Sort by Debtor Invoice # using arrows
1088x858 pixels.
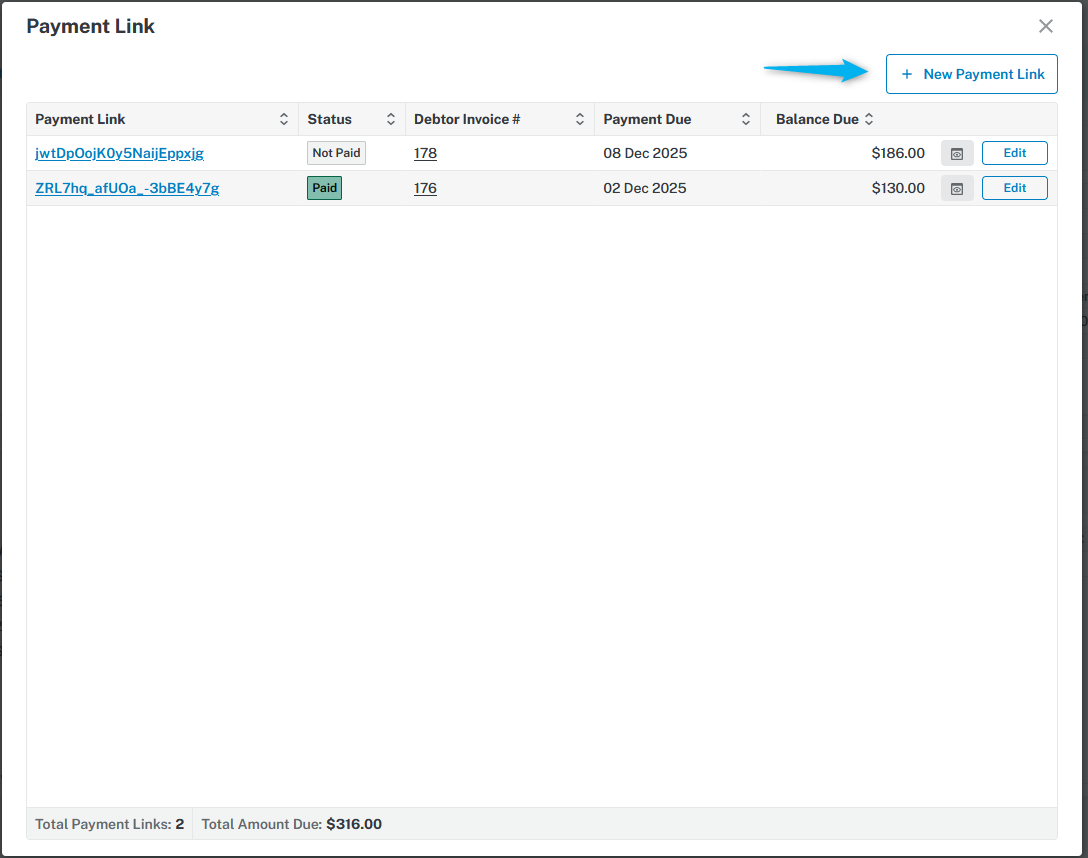[x=580, y=119]
